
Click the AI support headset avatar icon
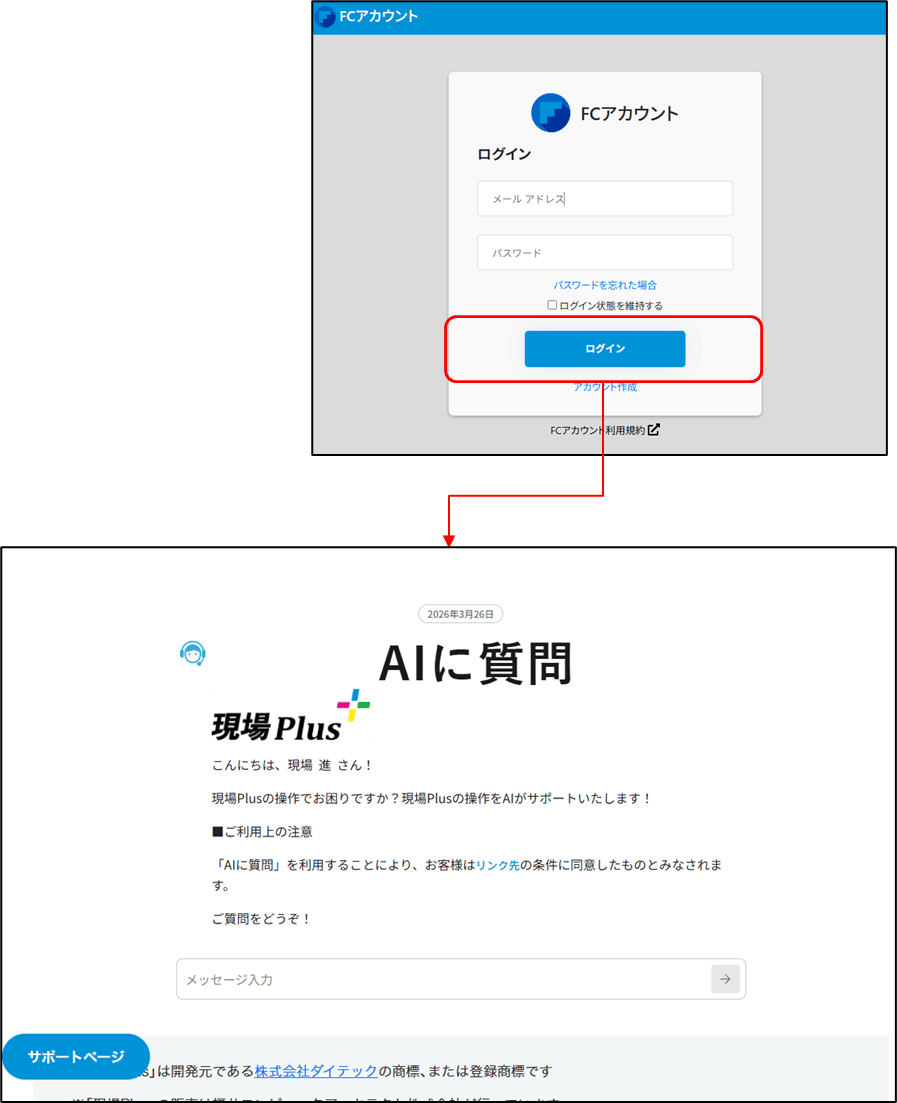(193, 653)
